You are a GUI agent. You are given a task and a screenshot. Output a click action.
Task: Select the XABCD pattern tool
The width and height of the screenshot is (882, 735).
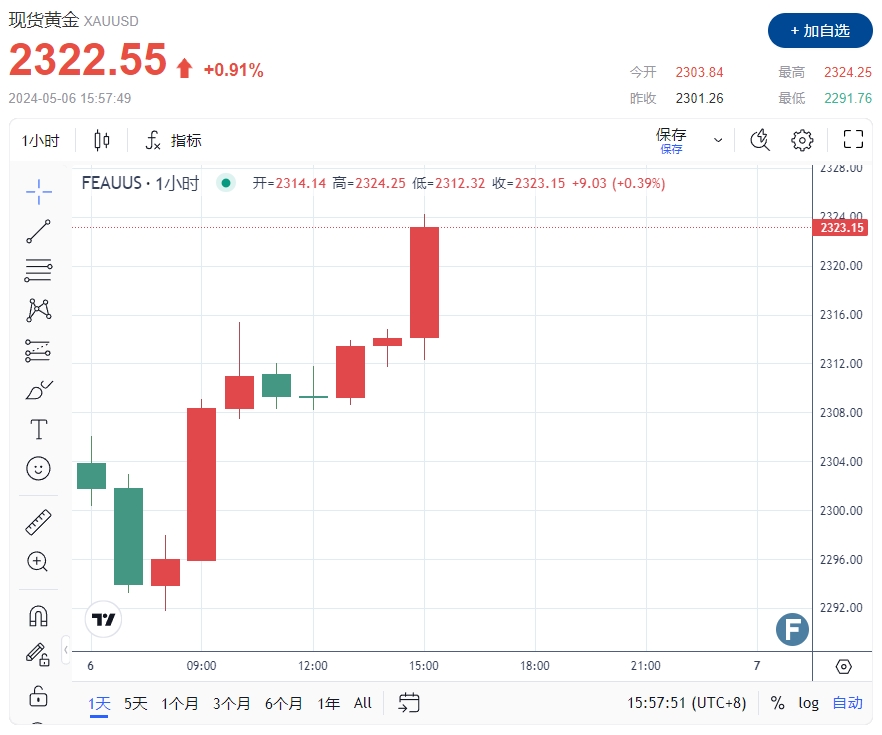point(38,310)
